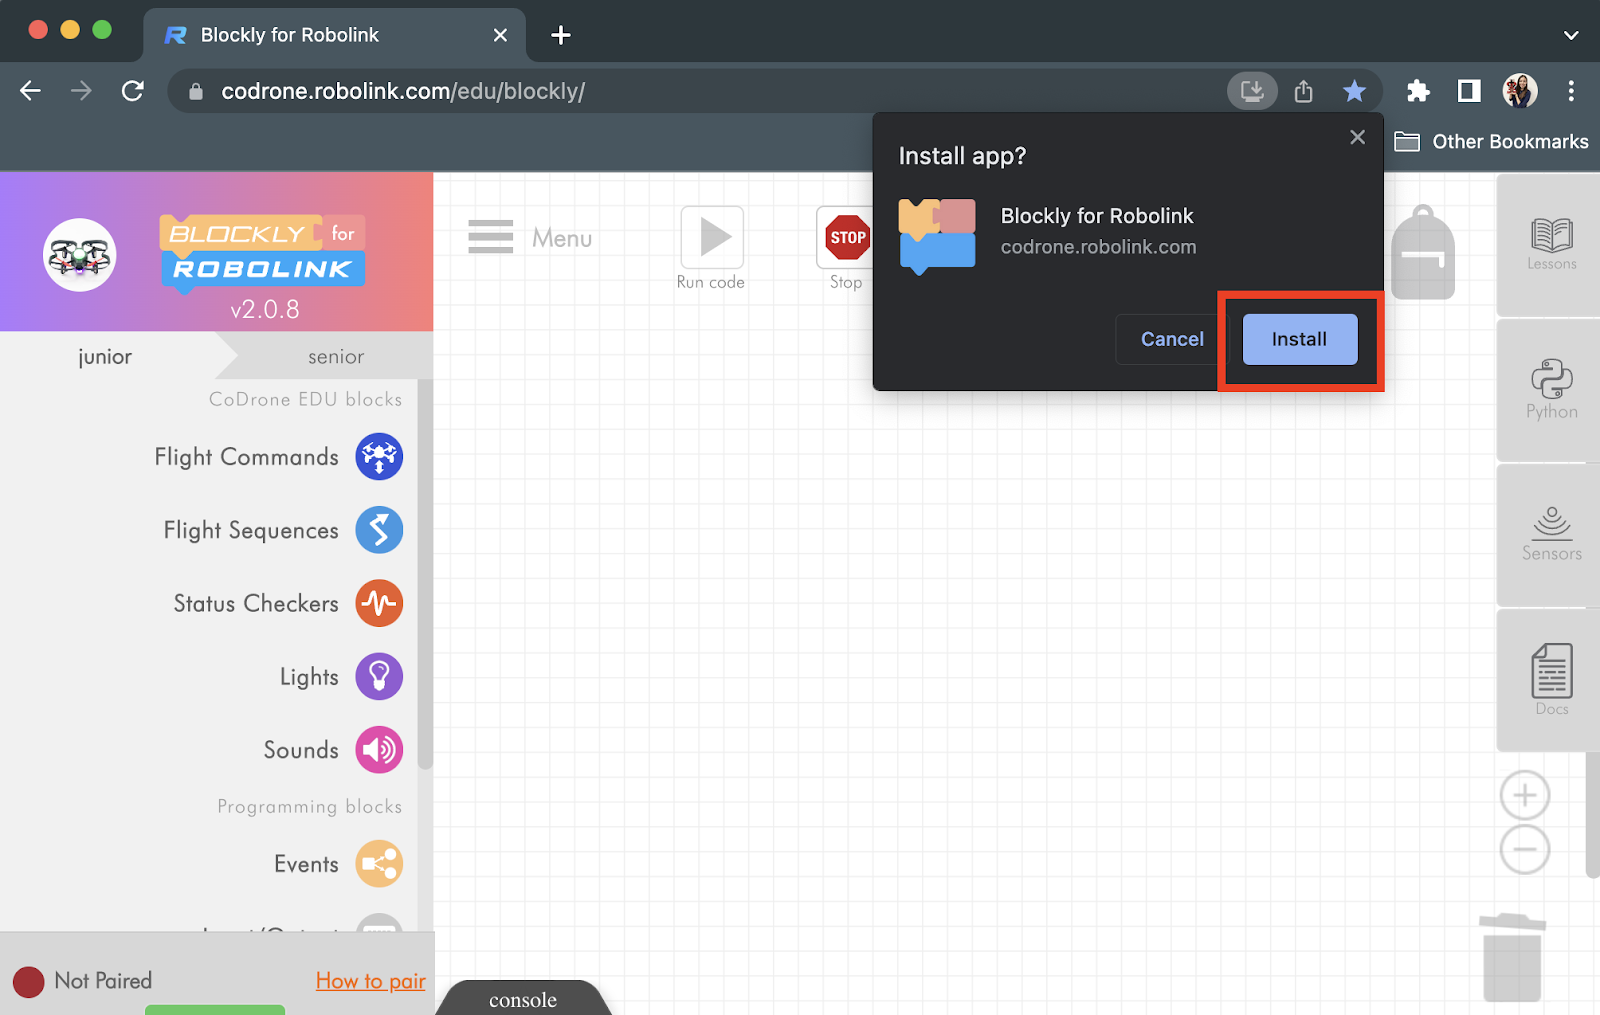Image resolution: width=1600 pixels, height=1015 pixels.
Task: Open the Sounds block category
Action: click(x=333, y=750)
